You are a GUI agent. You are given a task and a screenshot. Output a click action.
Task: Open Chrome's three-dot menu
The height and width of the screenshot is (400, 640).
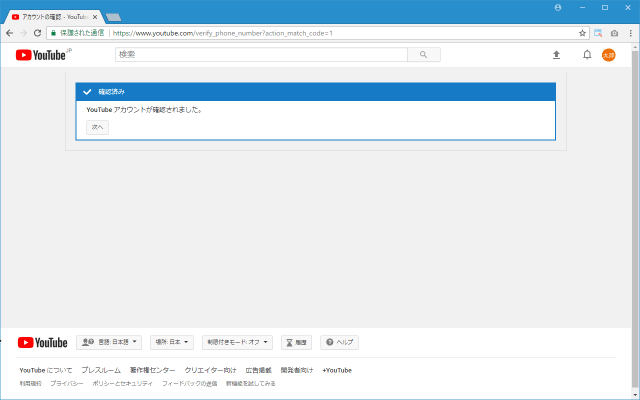(x=630, y=33)
